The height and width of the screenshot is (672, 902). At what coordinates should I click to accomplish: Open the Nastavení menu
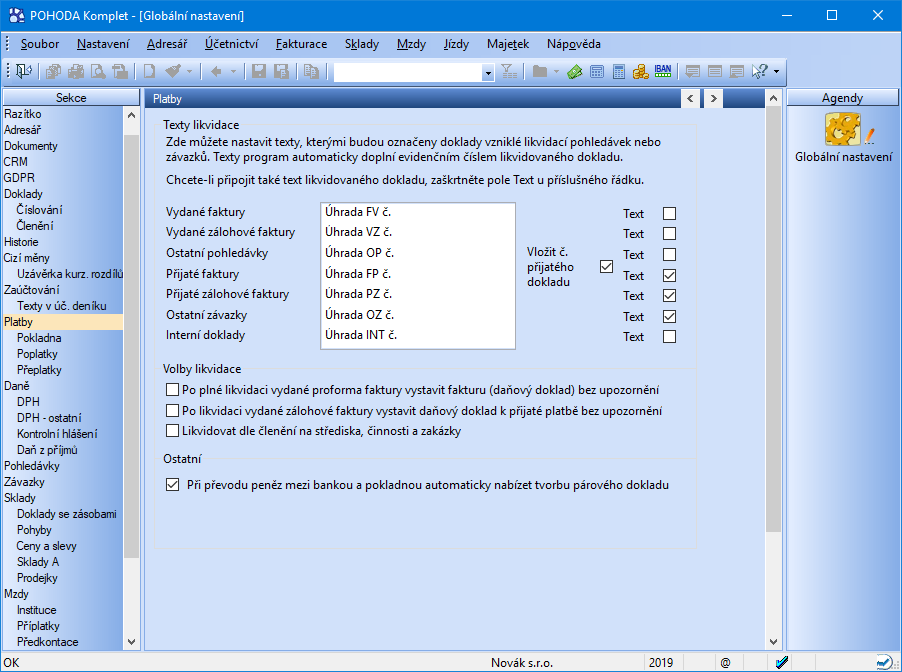(104, 44)
